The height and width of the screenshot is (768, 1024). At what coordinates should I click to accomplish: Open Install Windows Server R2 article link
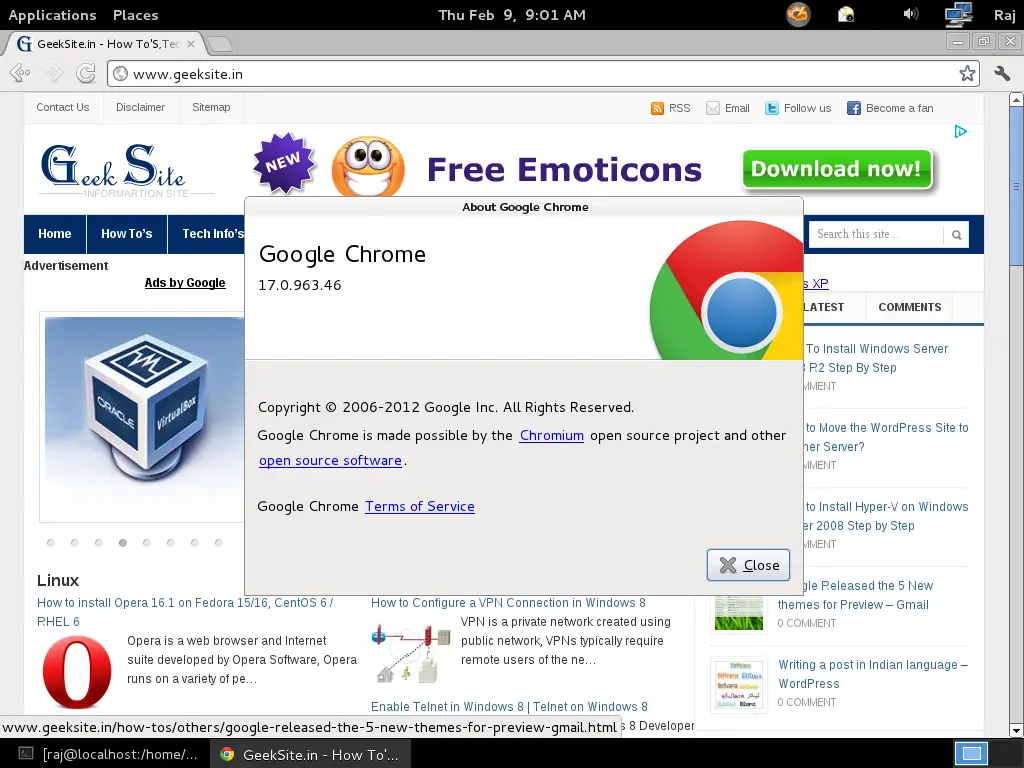pyautogui.click(x=876, y=358)
